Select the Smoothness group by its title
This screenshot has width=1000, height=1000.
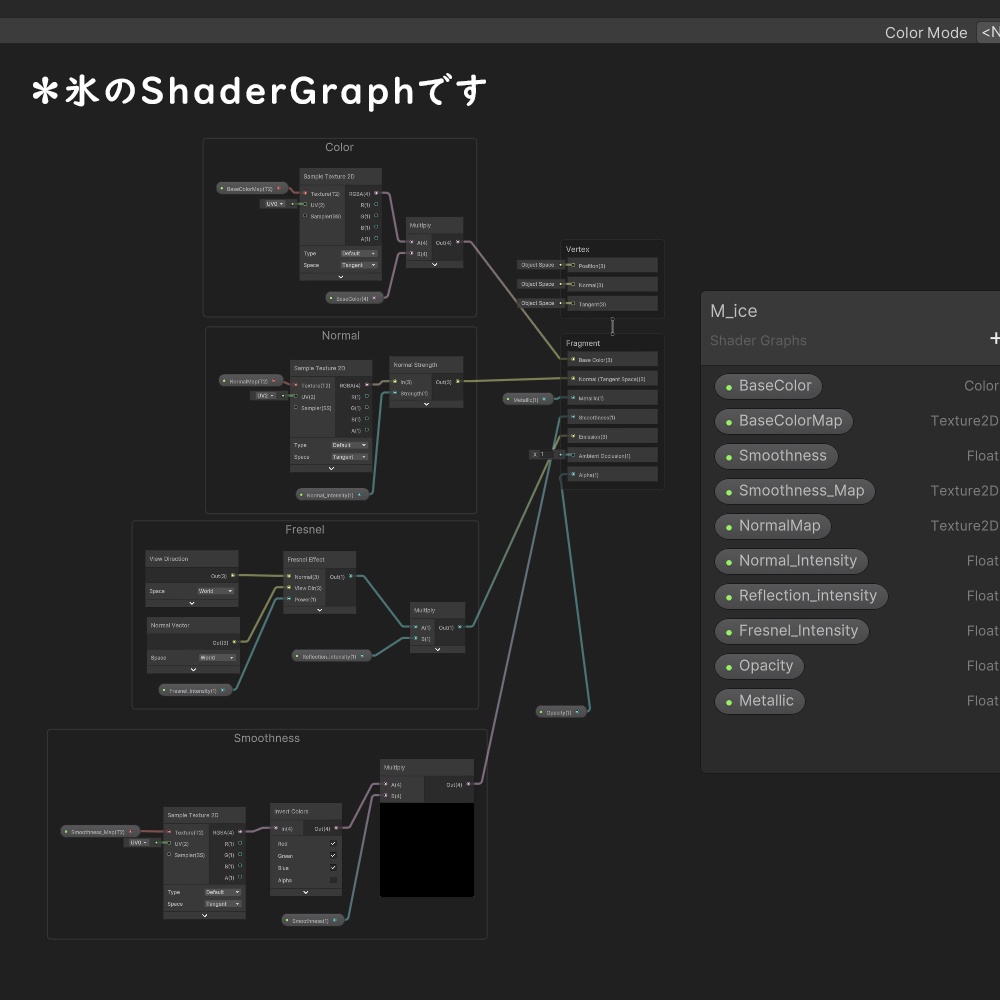tap(267, 738)
